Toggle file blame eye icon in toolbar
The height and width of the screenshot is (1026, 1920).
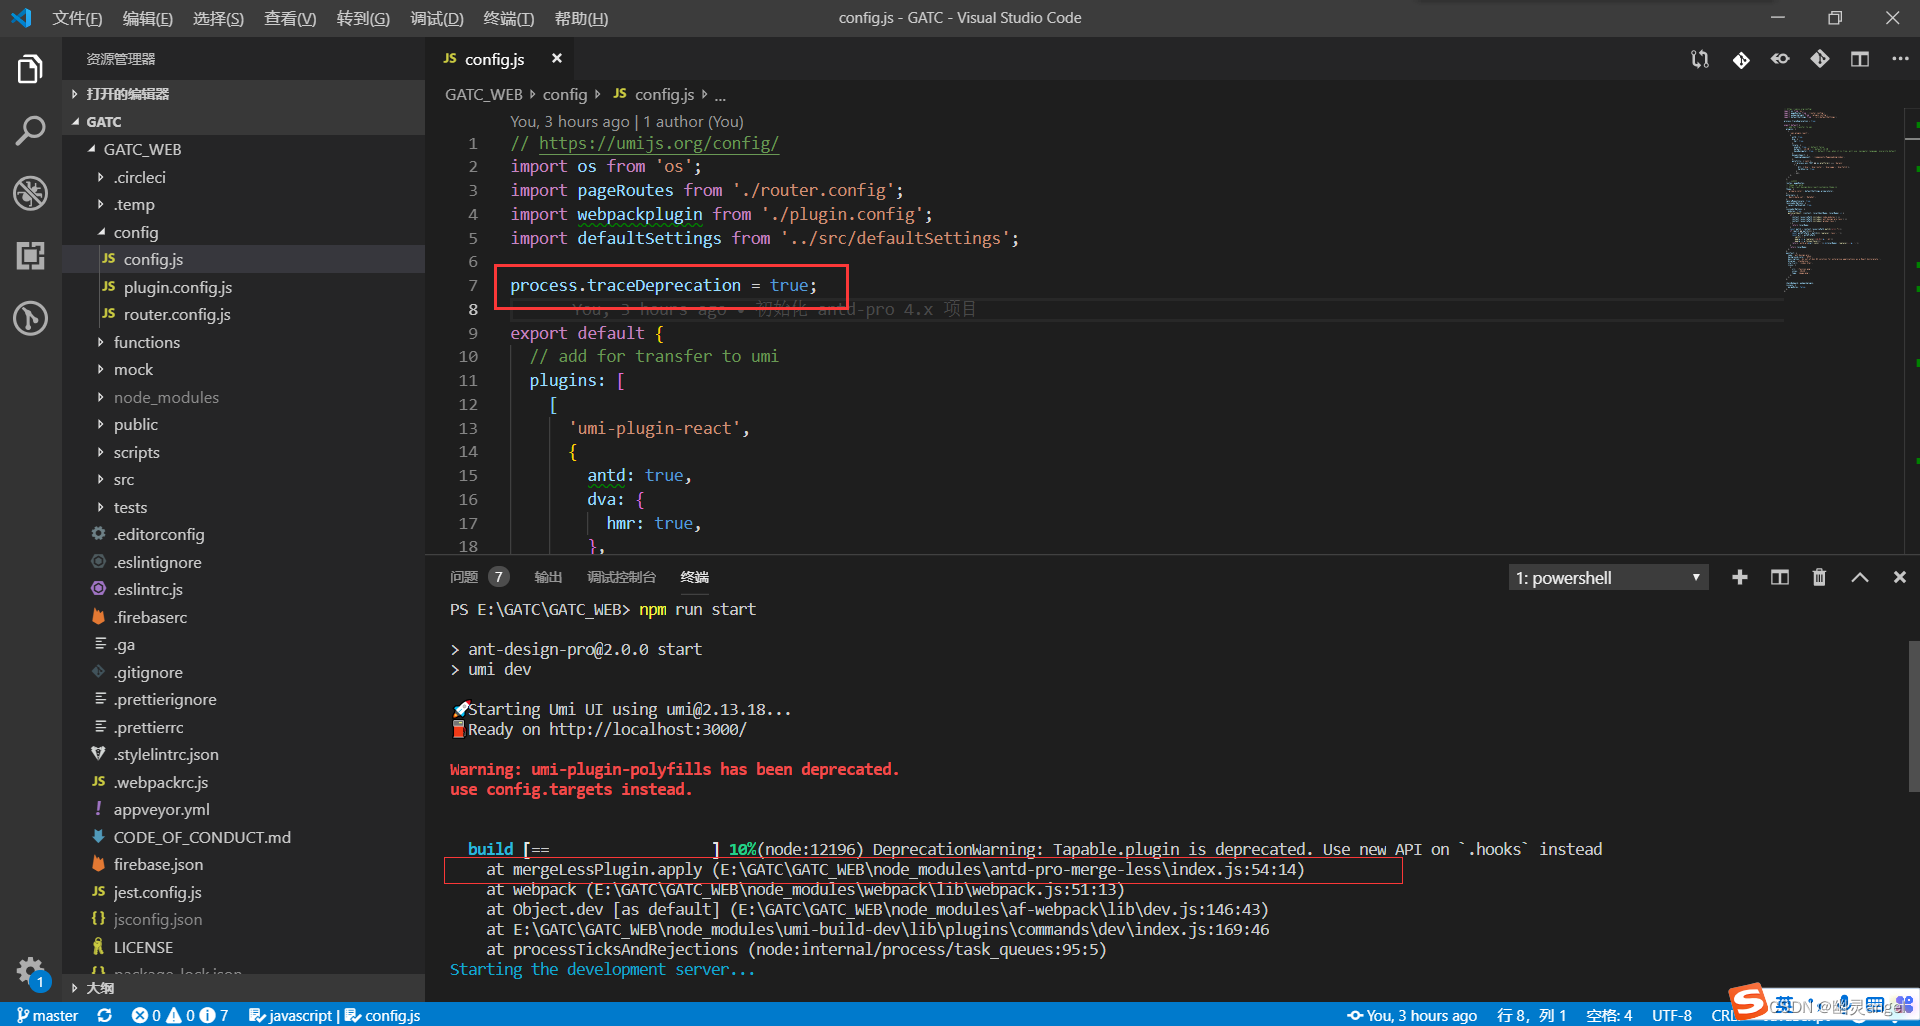coord(1780,59)
